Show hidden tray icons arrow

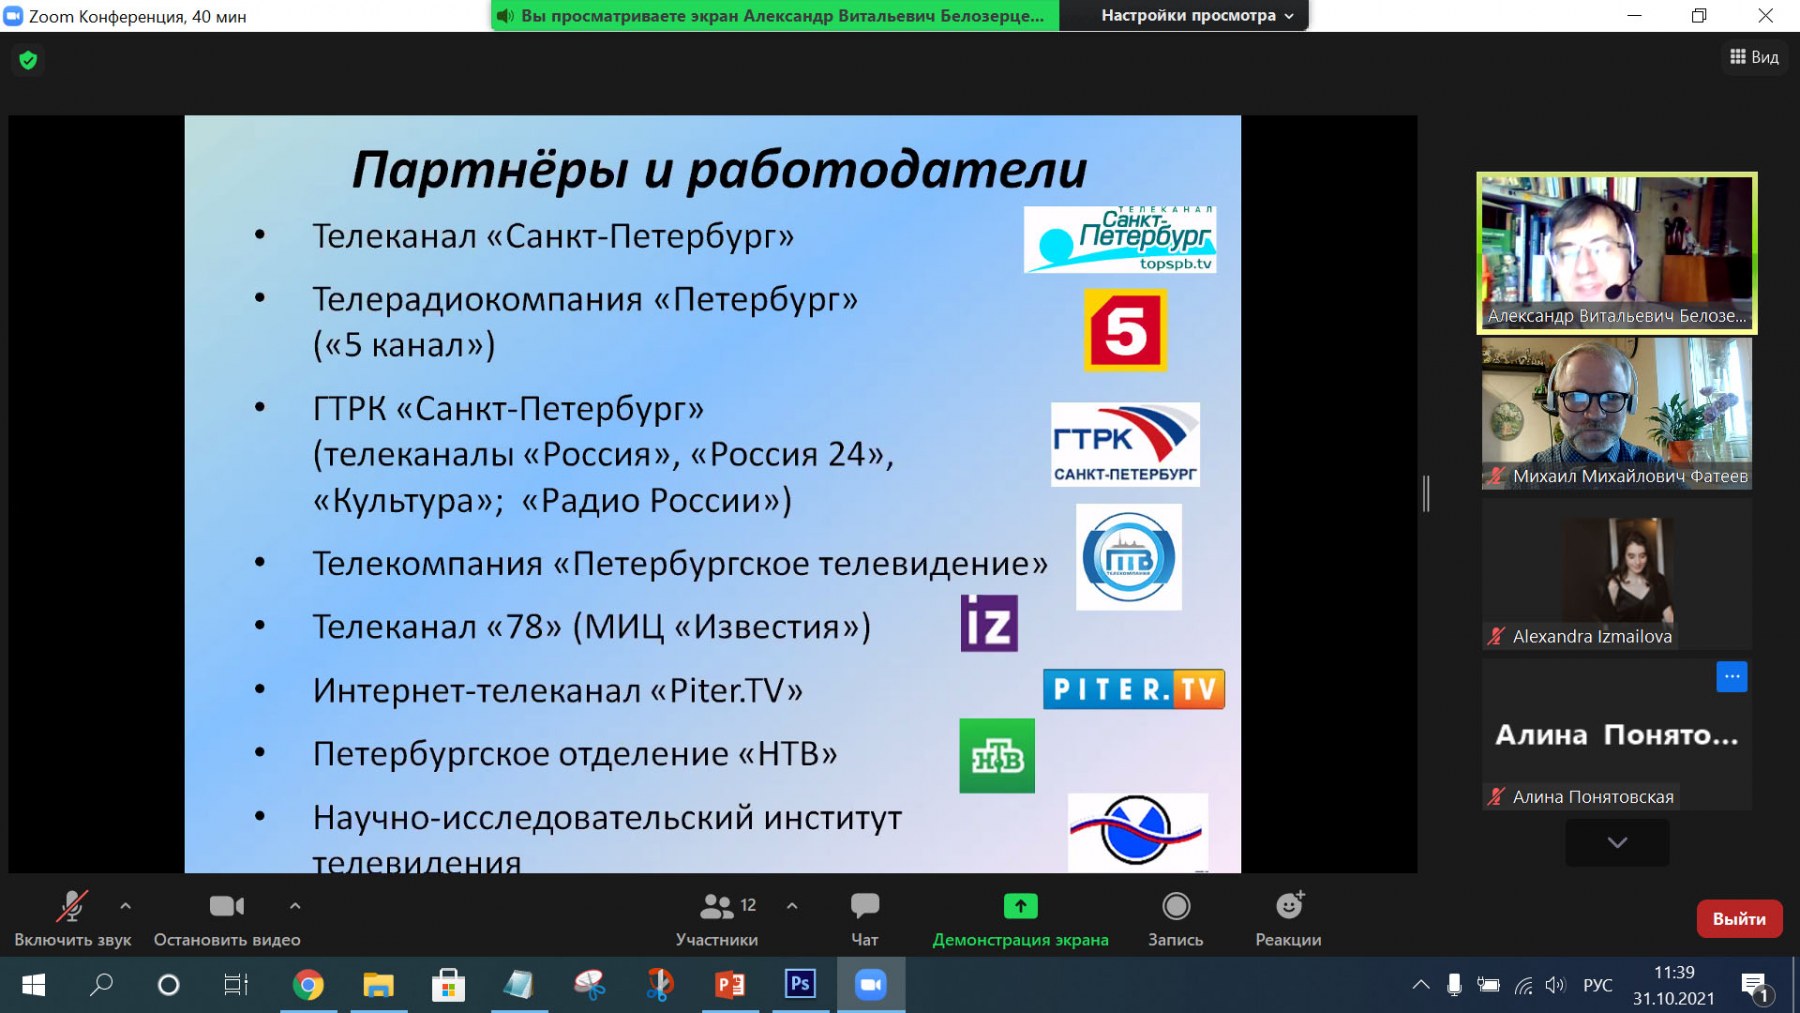click(1420, 985)
